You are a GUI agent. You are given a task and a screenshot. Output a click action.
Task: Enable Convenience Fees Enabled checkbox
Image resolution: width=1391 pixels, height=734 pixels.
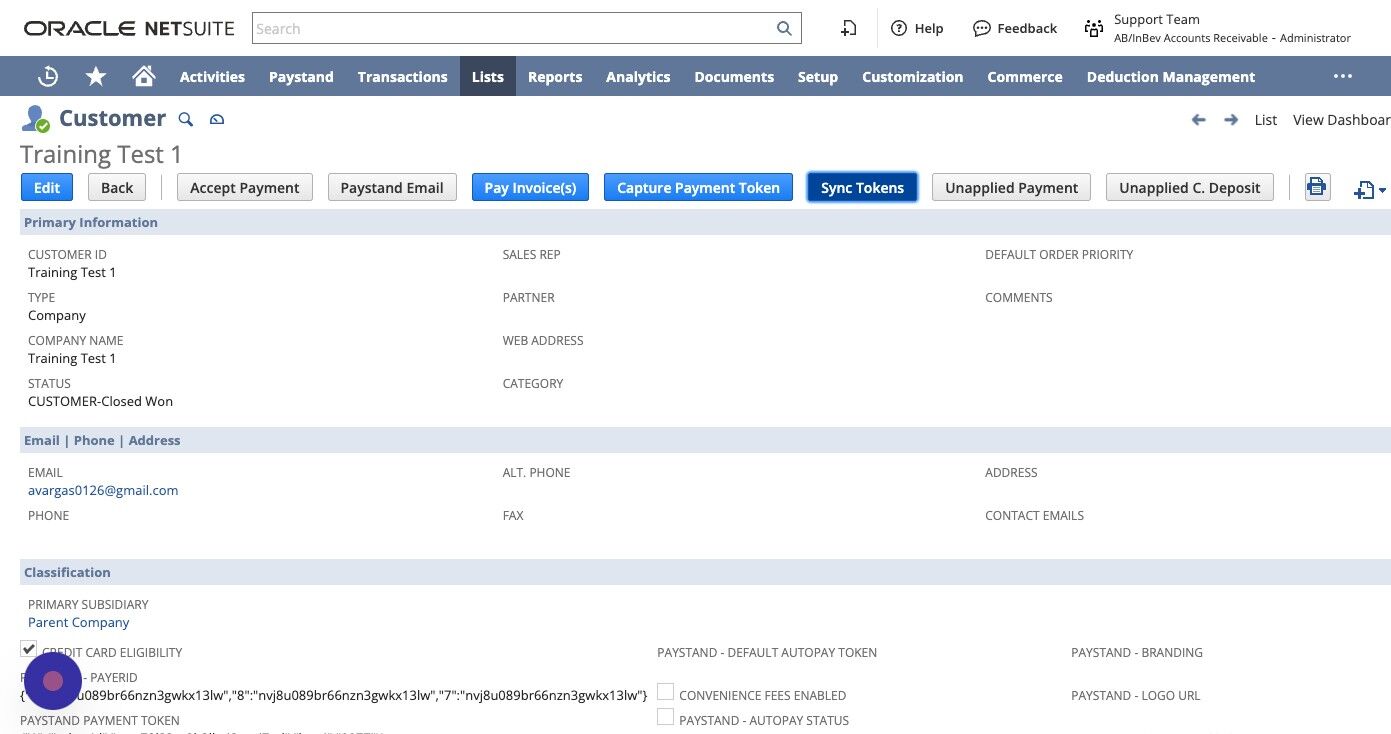(665, 692)
